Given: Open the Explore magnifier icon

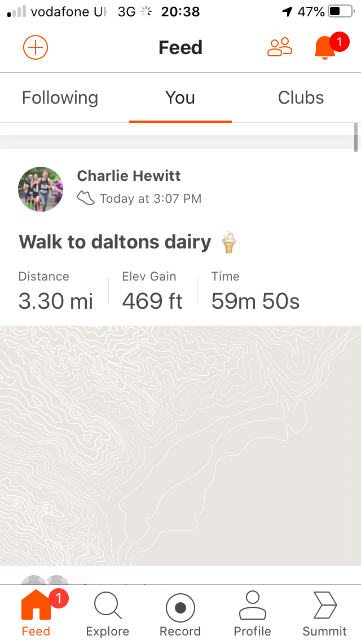Looking at the screenshot, I should [108, 606].
